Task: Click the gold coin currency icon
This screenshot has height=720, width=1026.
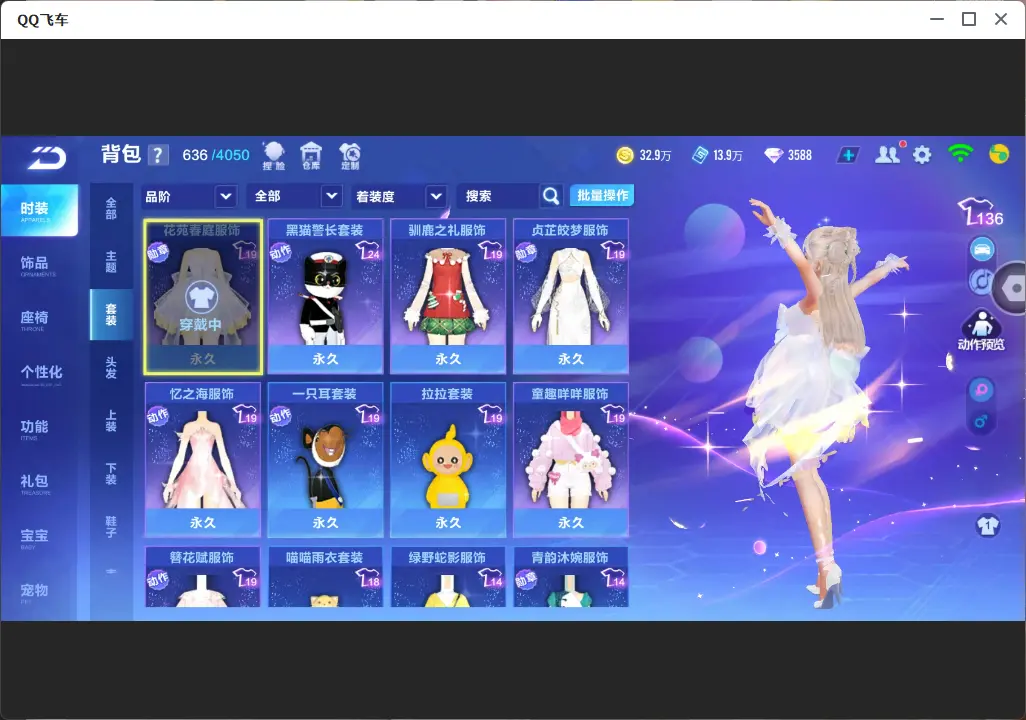Action: click(x=625, y=155)
